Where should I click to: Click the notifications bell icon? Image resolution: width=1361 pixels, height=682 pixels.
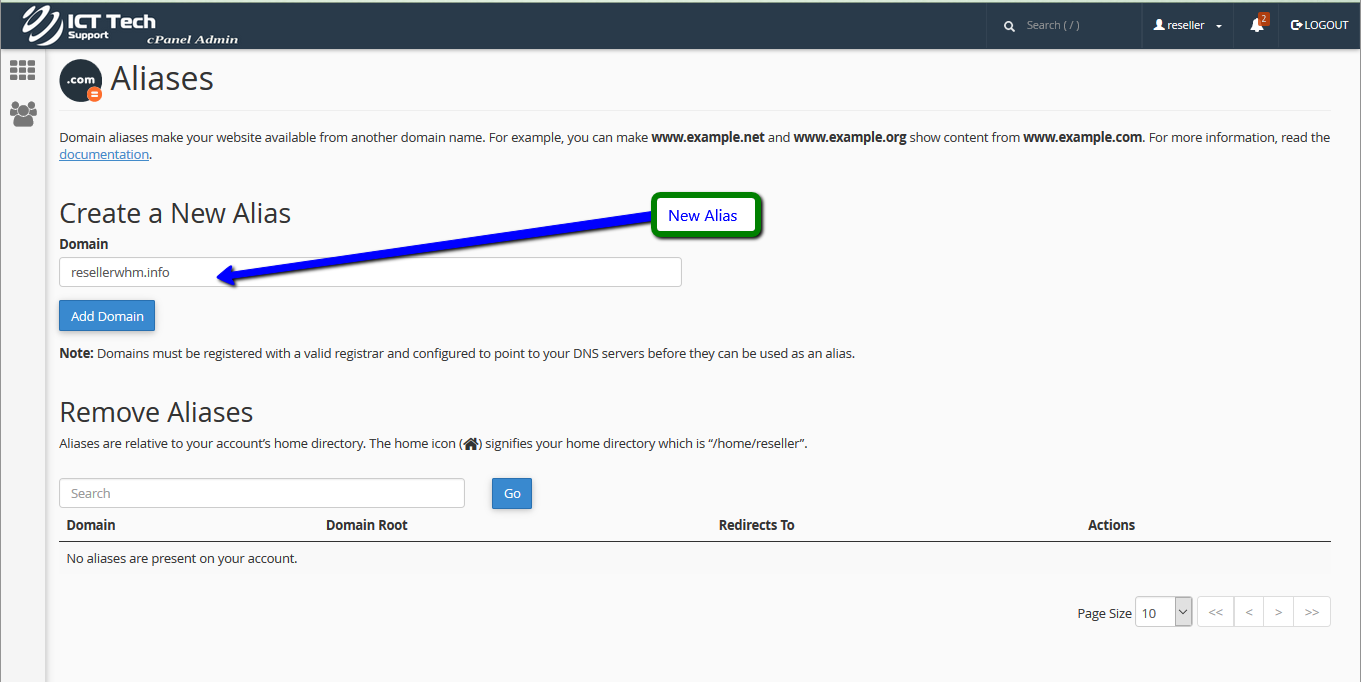(x=1257, y=25)
